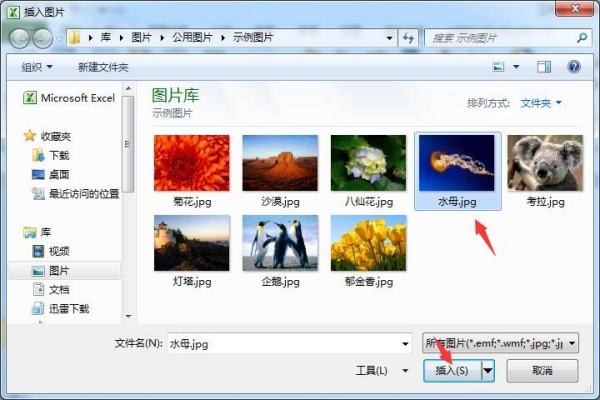Viewport: 600px width, 400px height.
Task: Click 图片 in the address breadcrumb
Action: 141,38
